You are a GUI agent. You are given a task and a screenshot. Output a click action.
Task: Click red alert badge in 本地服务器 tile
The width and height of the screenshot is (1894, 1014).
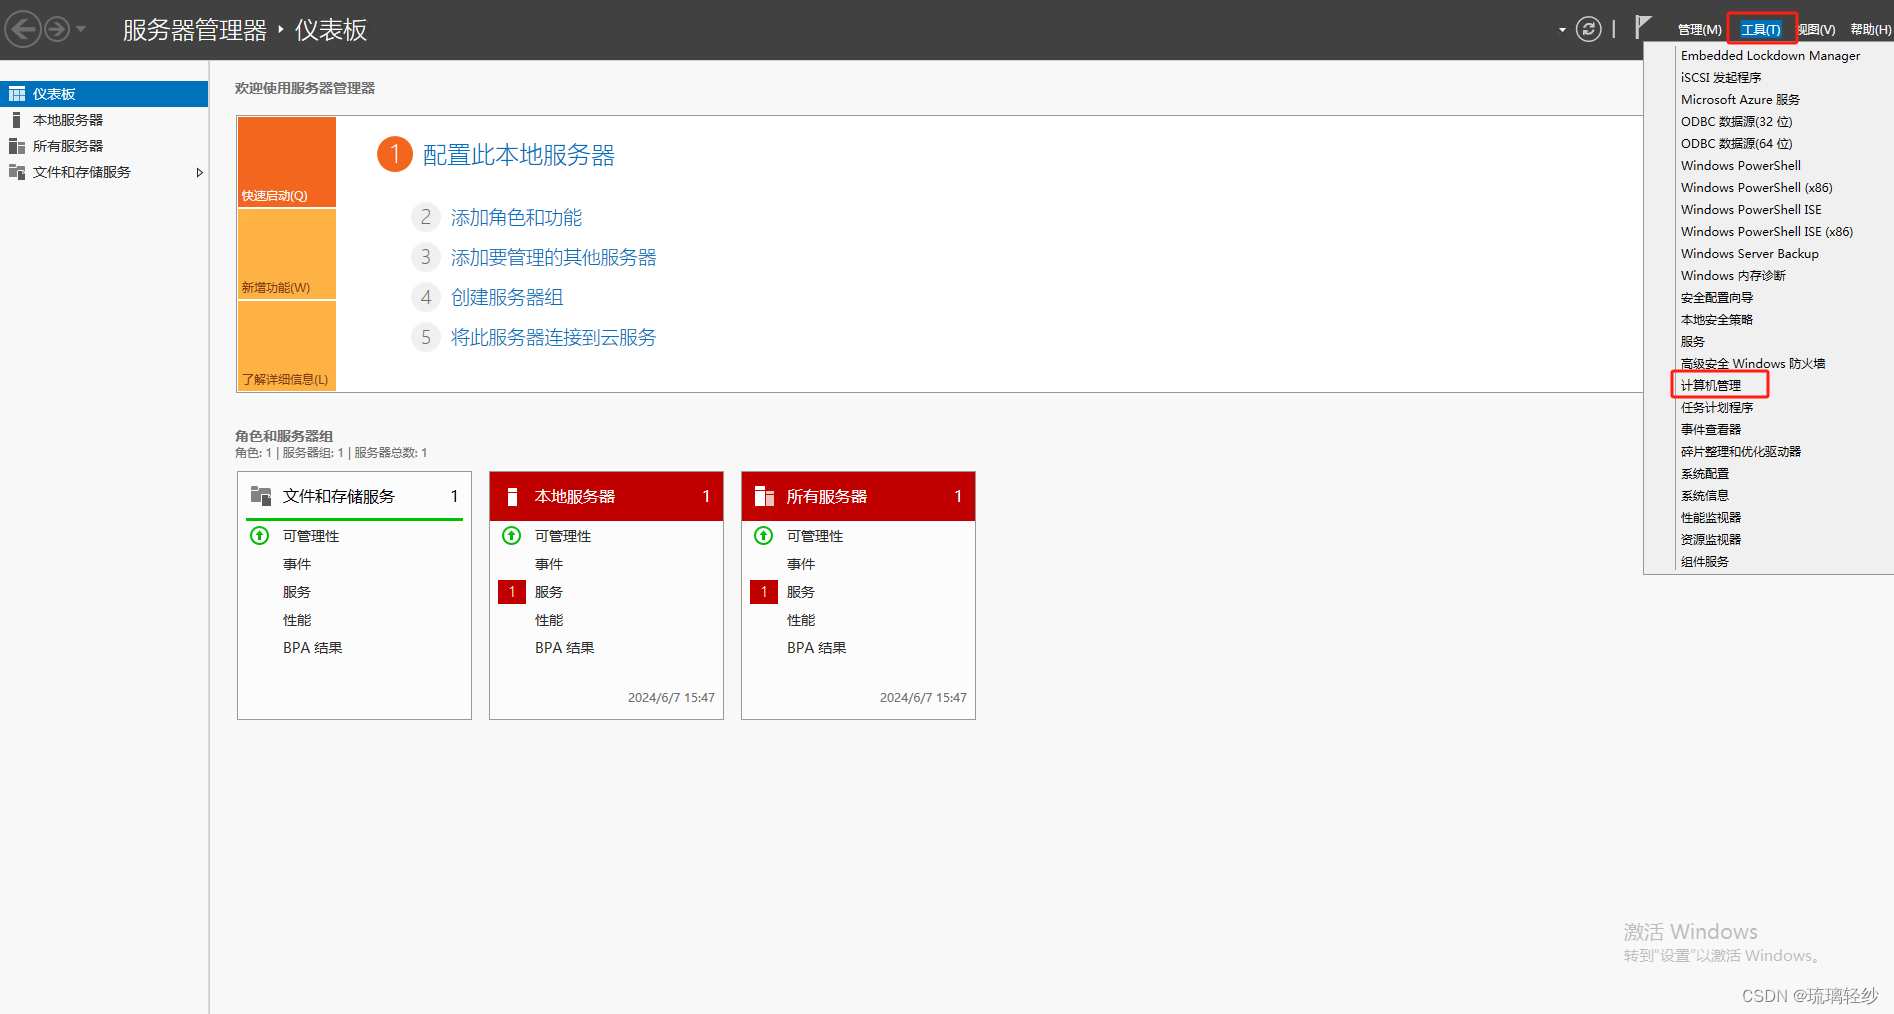pos(512,592)
